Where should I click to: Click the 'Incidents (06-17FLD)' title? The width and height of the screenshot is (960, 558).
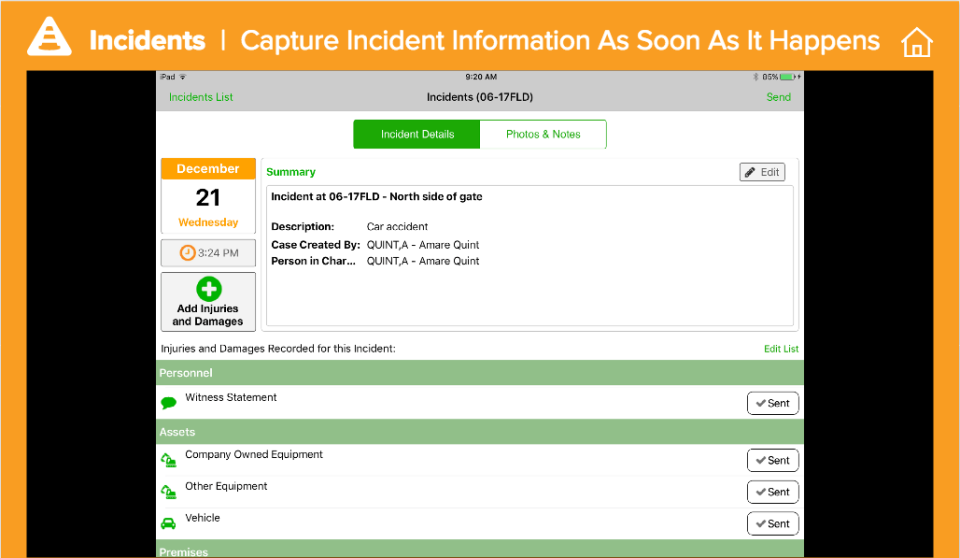pos(479,97)
